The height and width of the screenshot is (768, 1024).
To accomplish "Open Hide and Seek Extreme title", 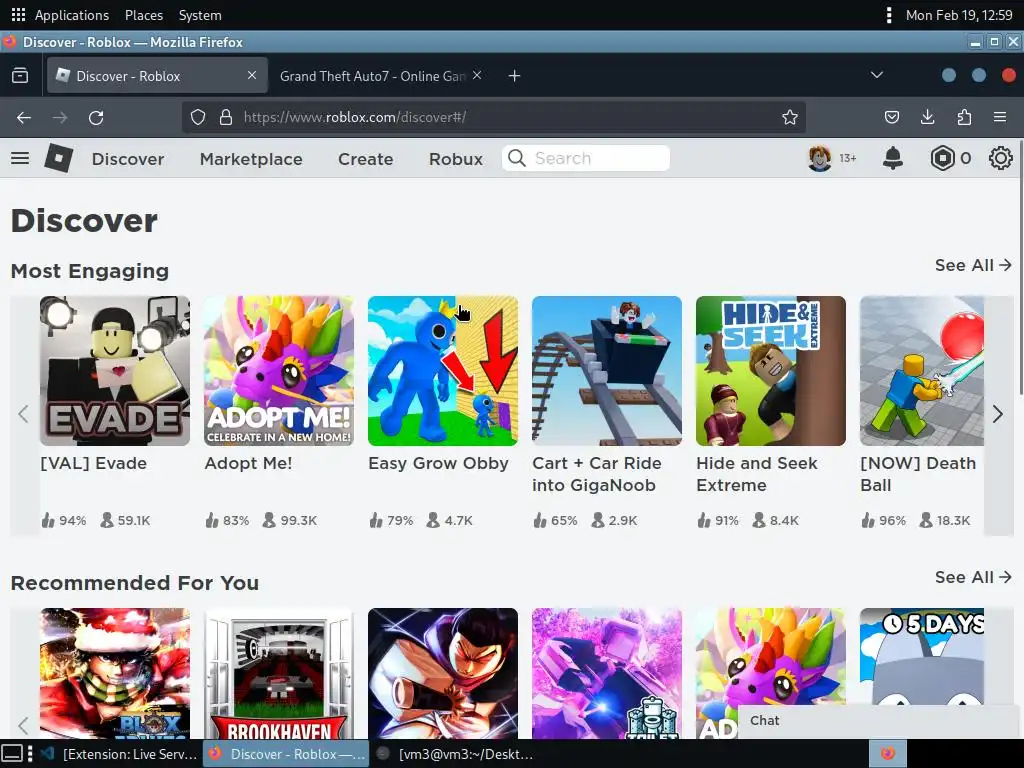I will pos(757,474).
